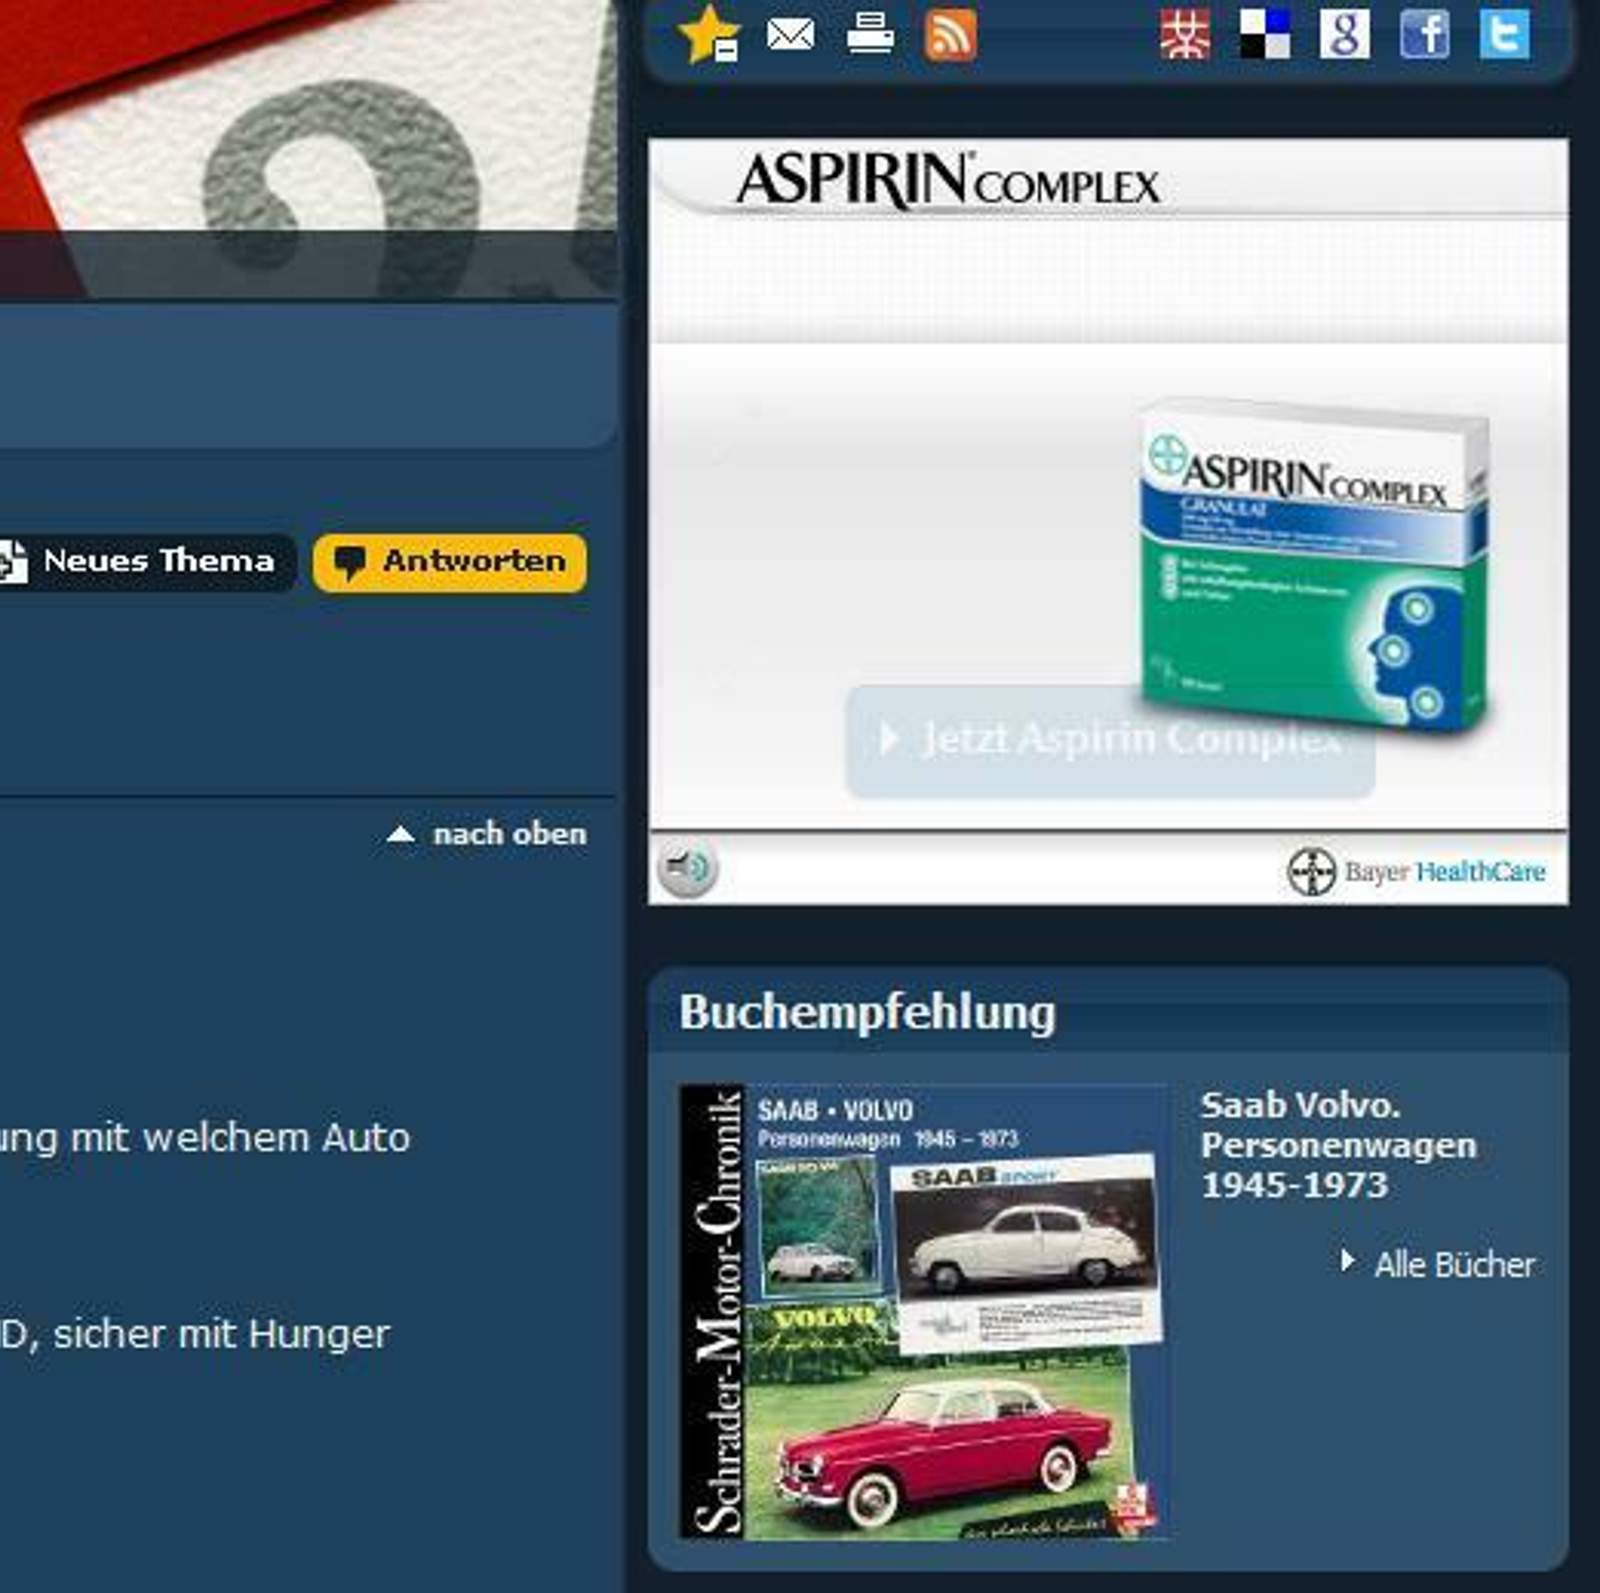Share on Twitter icon
Screen dimensions: 1600x1593
tap(1505, 35)
